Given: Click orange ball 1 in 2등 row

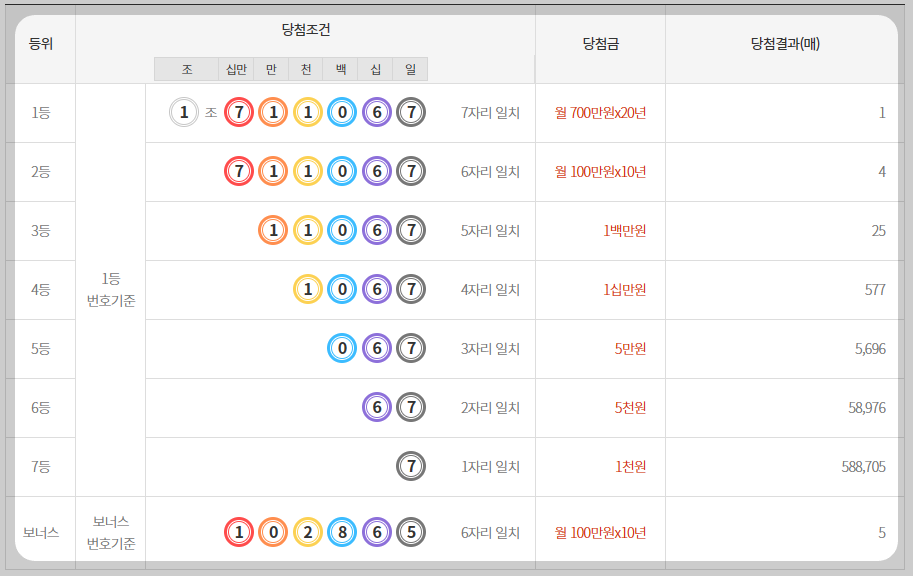Looking at the screenshot, I should 273,171.
